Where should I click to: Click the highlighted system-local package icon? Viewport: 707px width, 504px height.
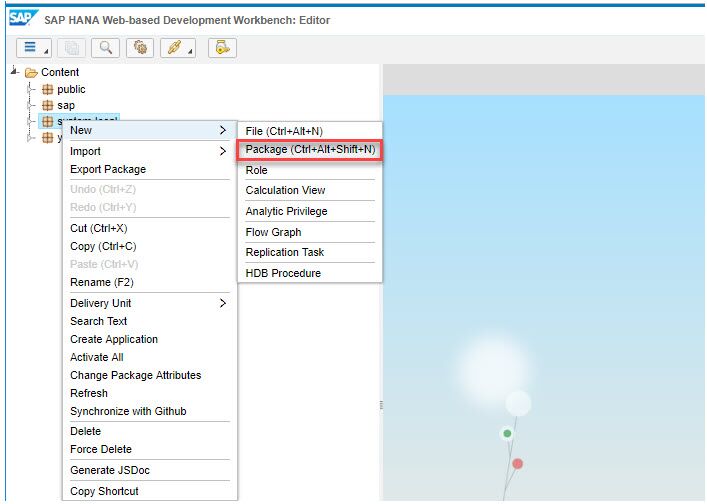pos(47,121)
